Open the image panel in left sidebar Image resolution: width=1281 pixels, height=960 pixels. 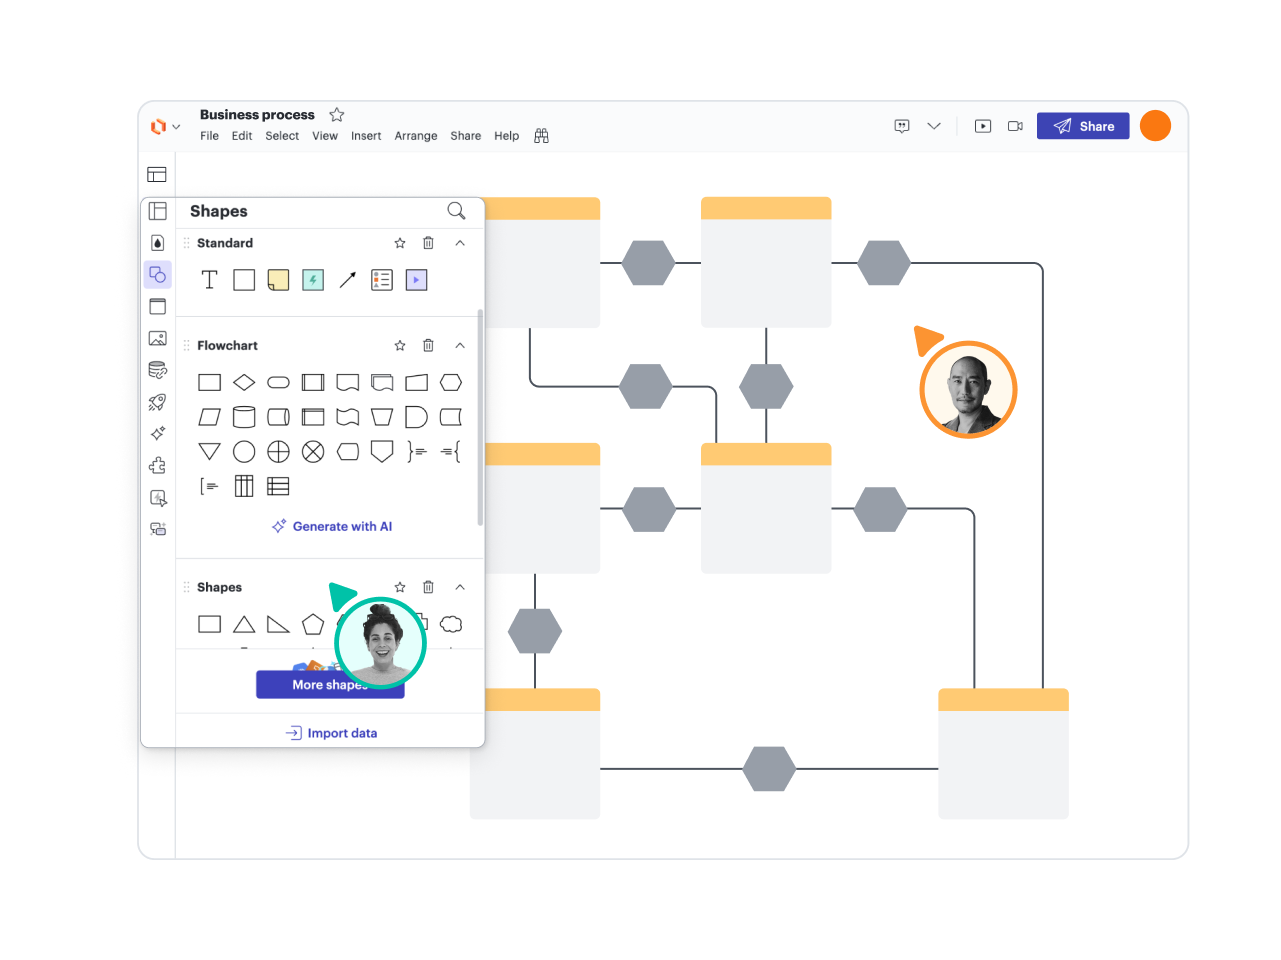coord(158,338)
